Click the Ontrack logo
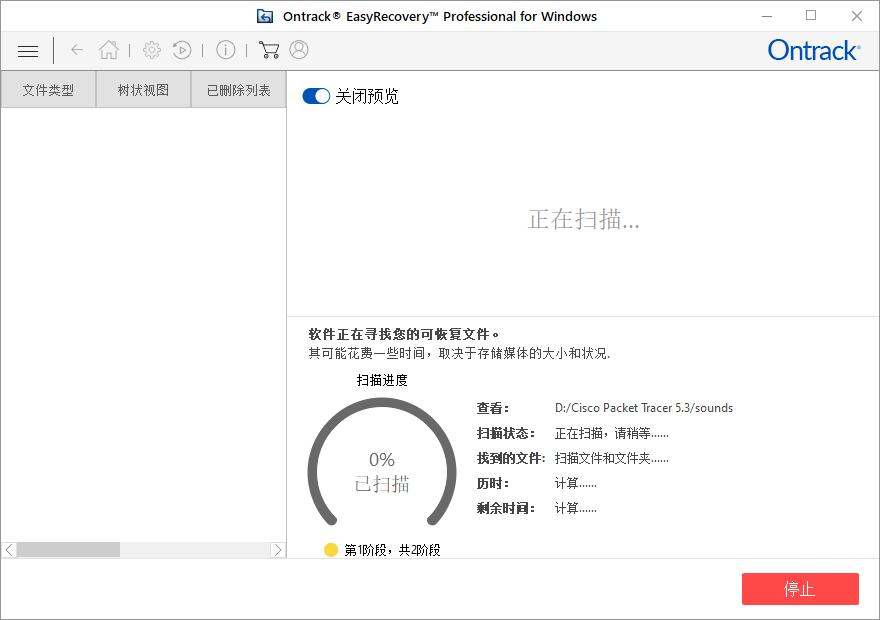 coord(813,50)
